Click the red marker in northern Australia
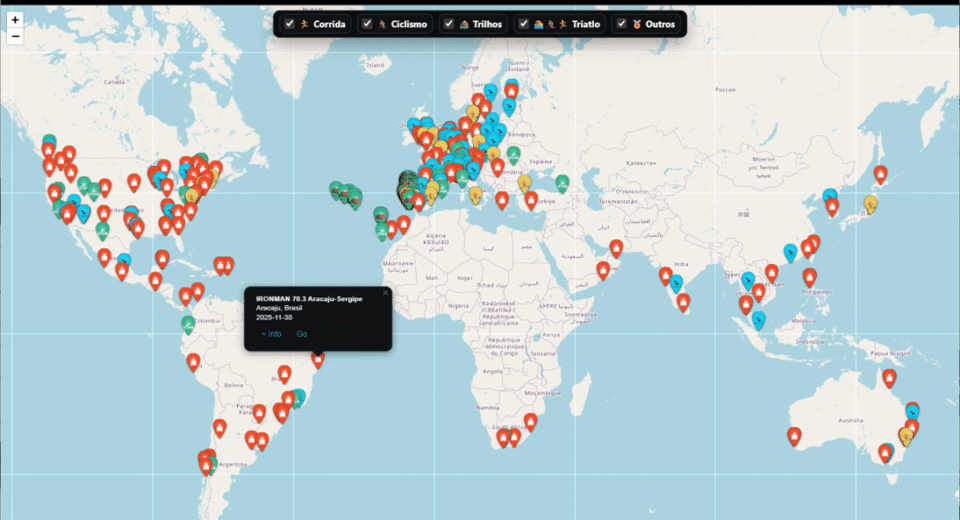The width and height of the screenshot is (960, 520). tap(889, 377)
